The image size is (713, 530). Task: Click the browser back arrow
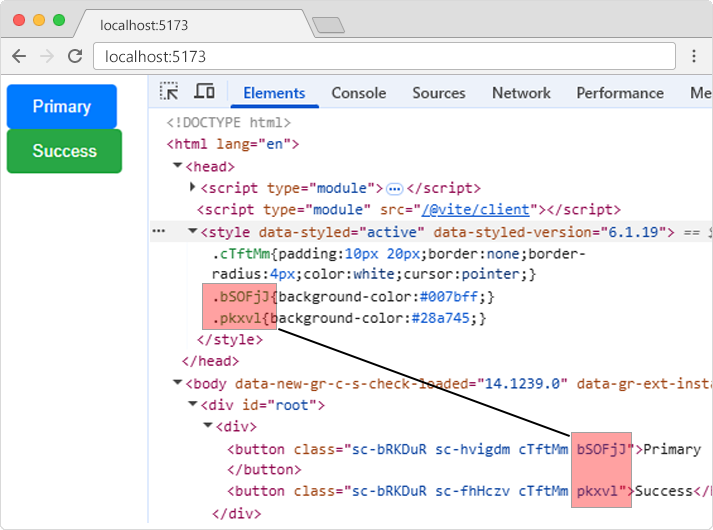[19, 56]
